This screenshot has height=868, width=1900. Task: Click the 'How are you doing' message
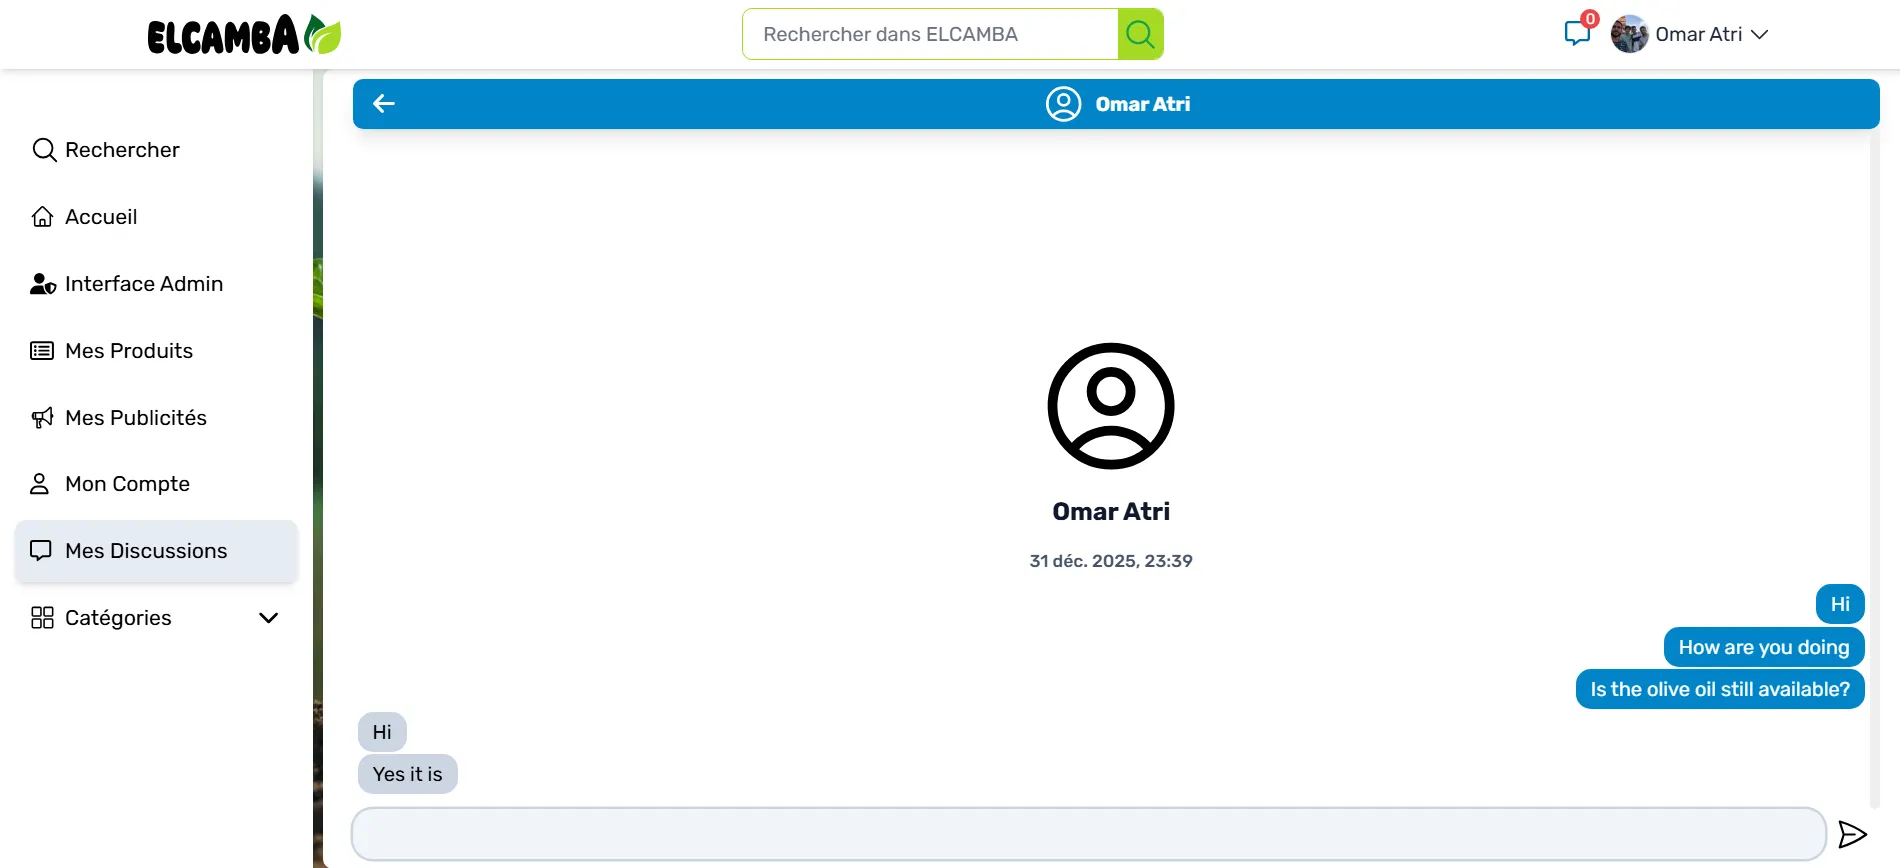click(x=1764, y=647)
